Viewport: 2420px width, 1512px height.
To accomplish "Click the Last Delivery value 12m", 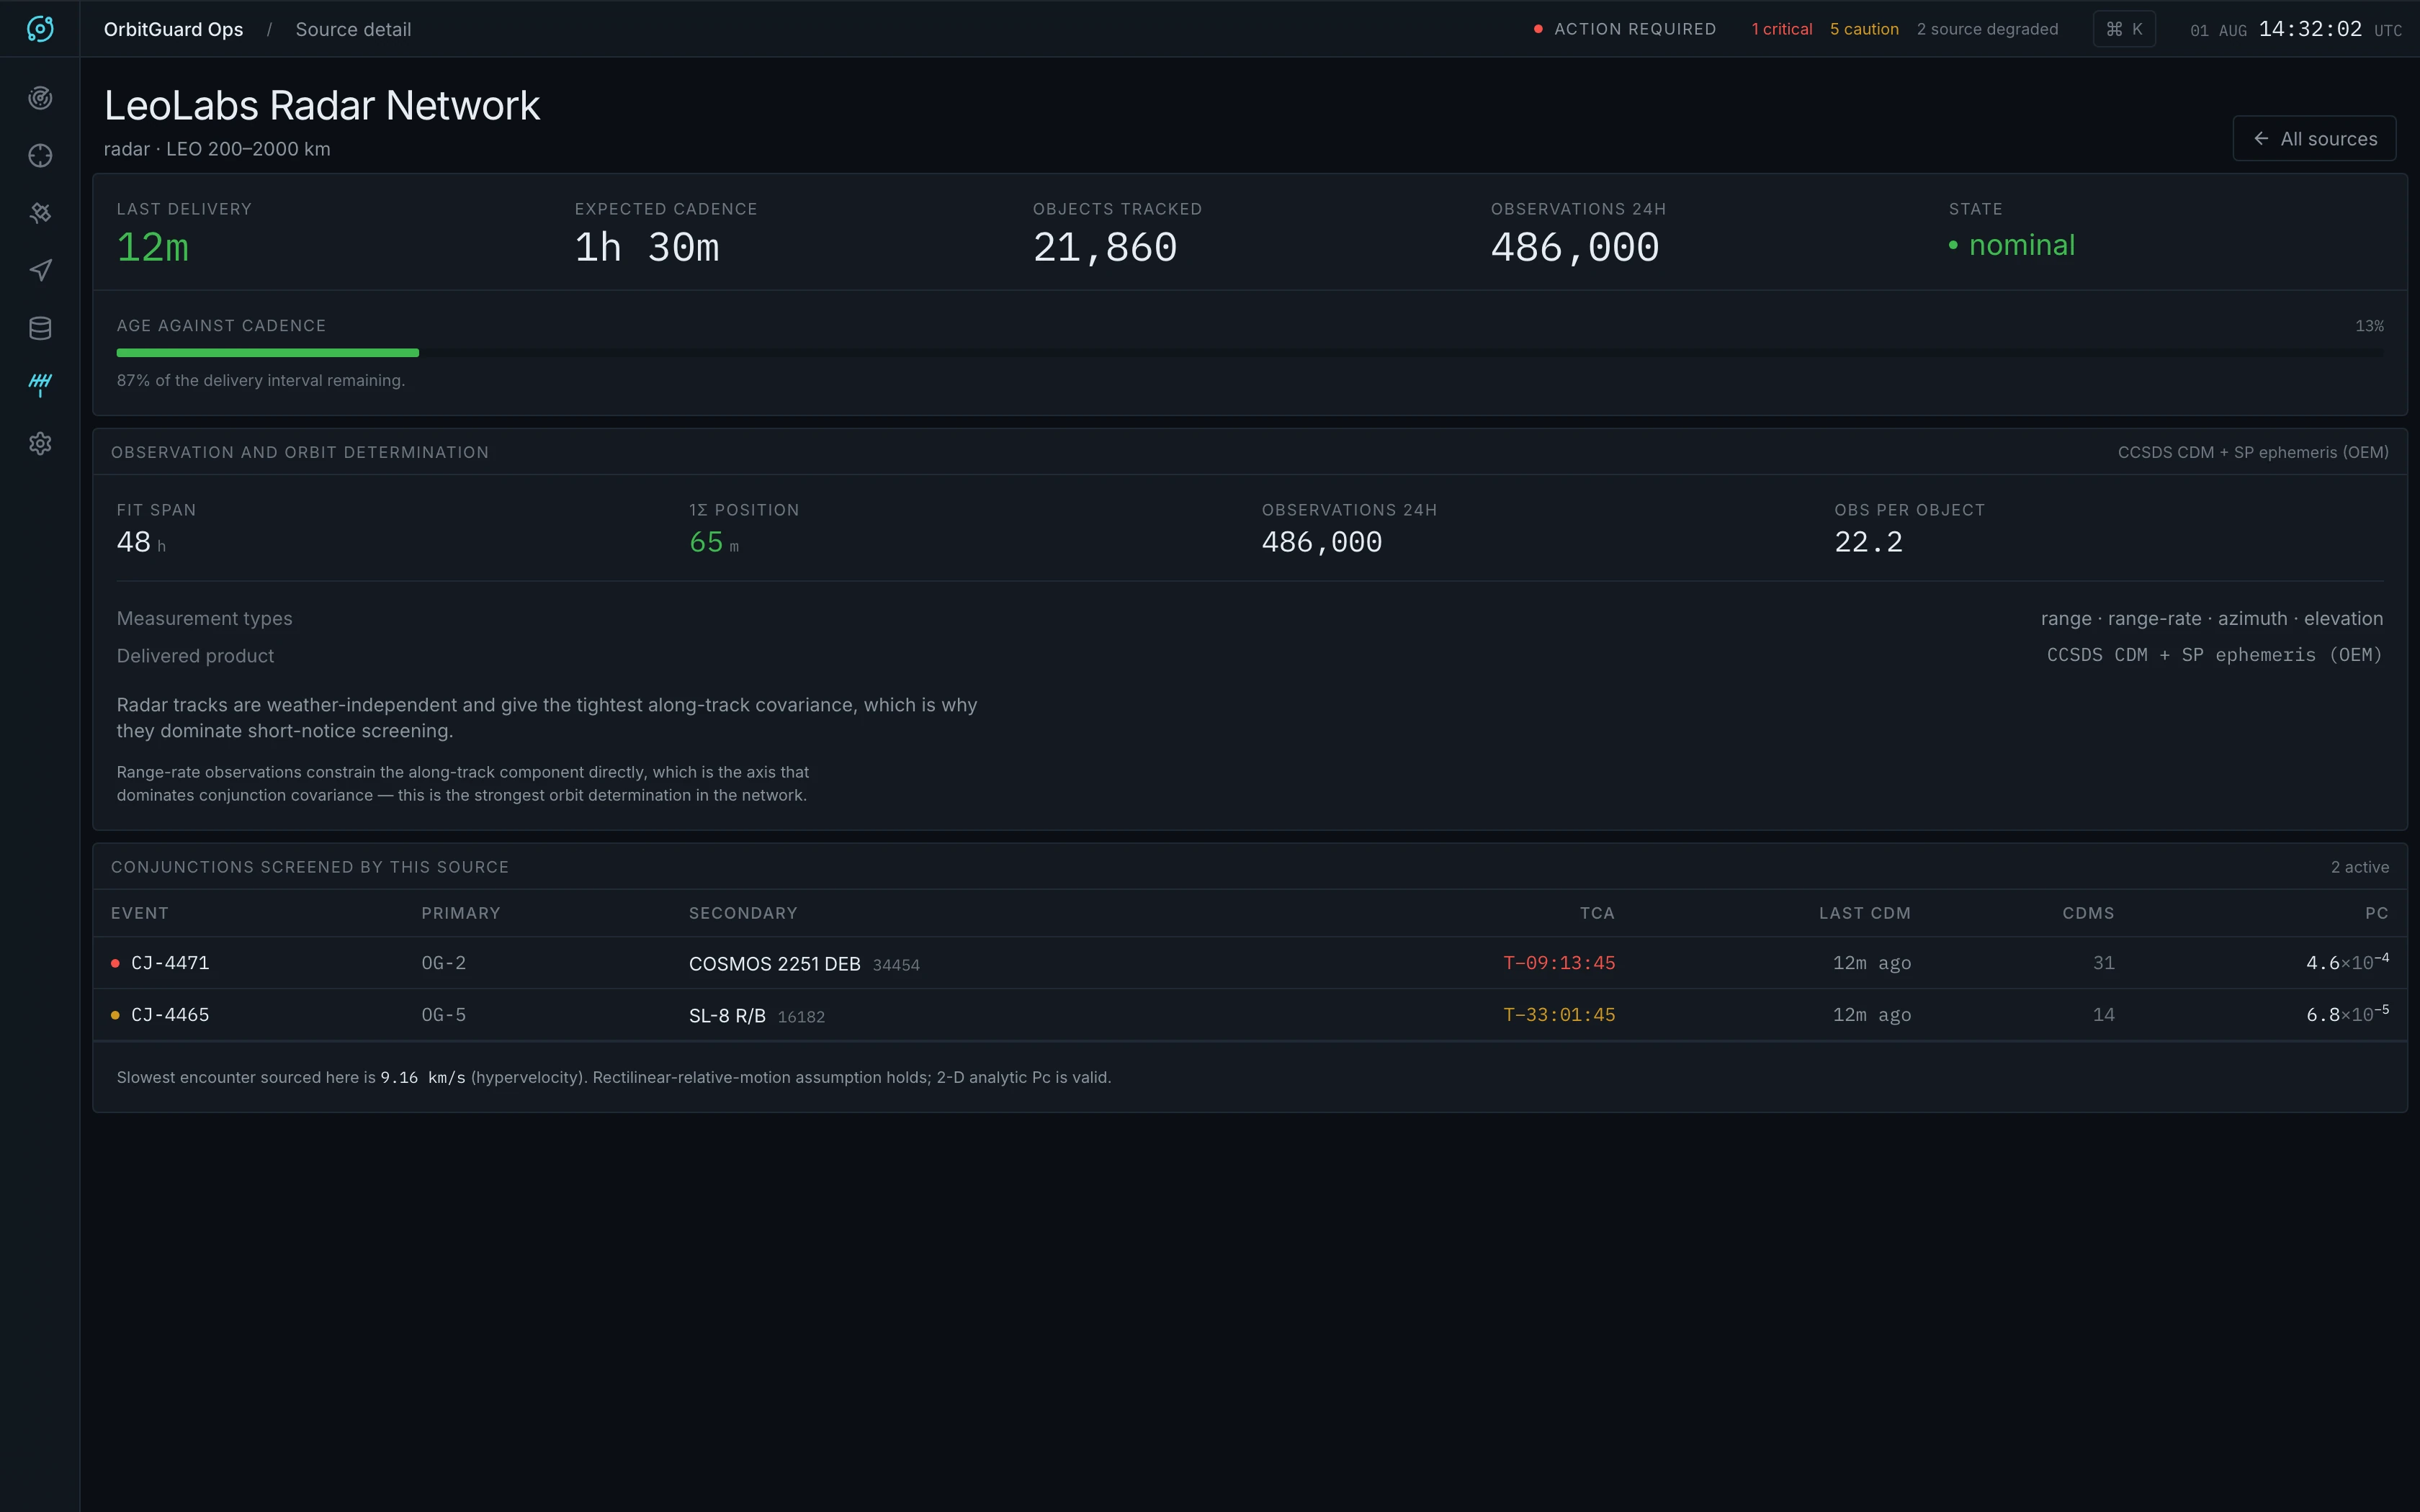I will click(153, 247).
